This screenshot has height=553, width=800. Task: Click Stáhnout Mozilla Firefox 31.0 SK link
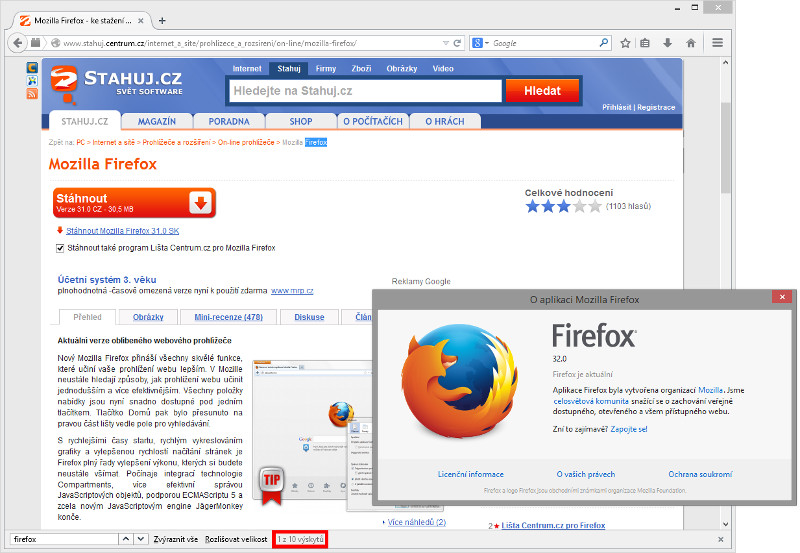click(122, 231)
